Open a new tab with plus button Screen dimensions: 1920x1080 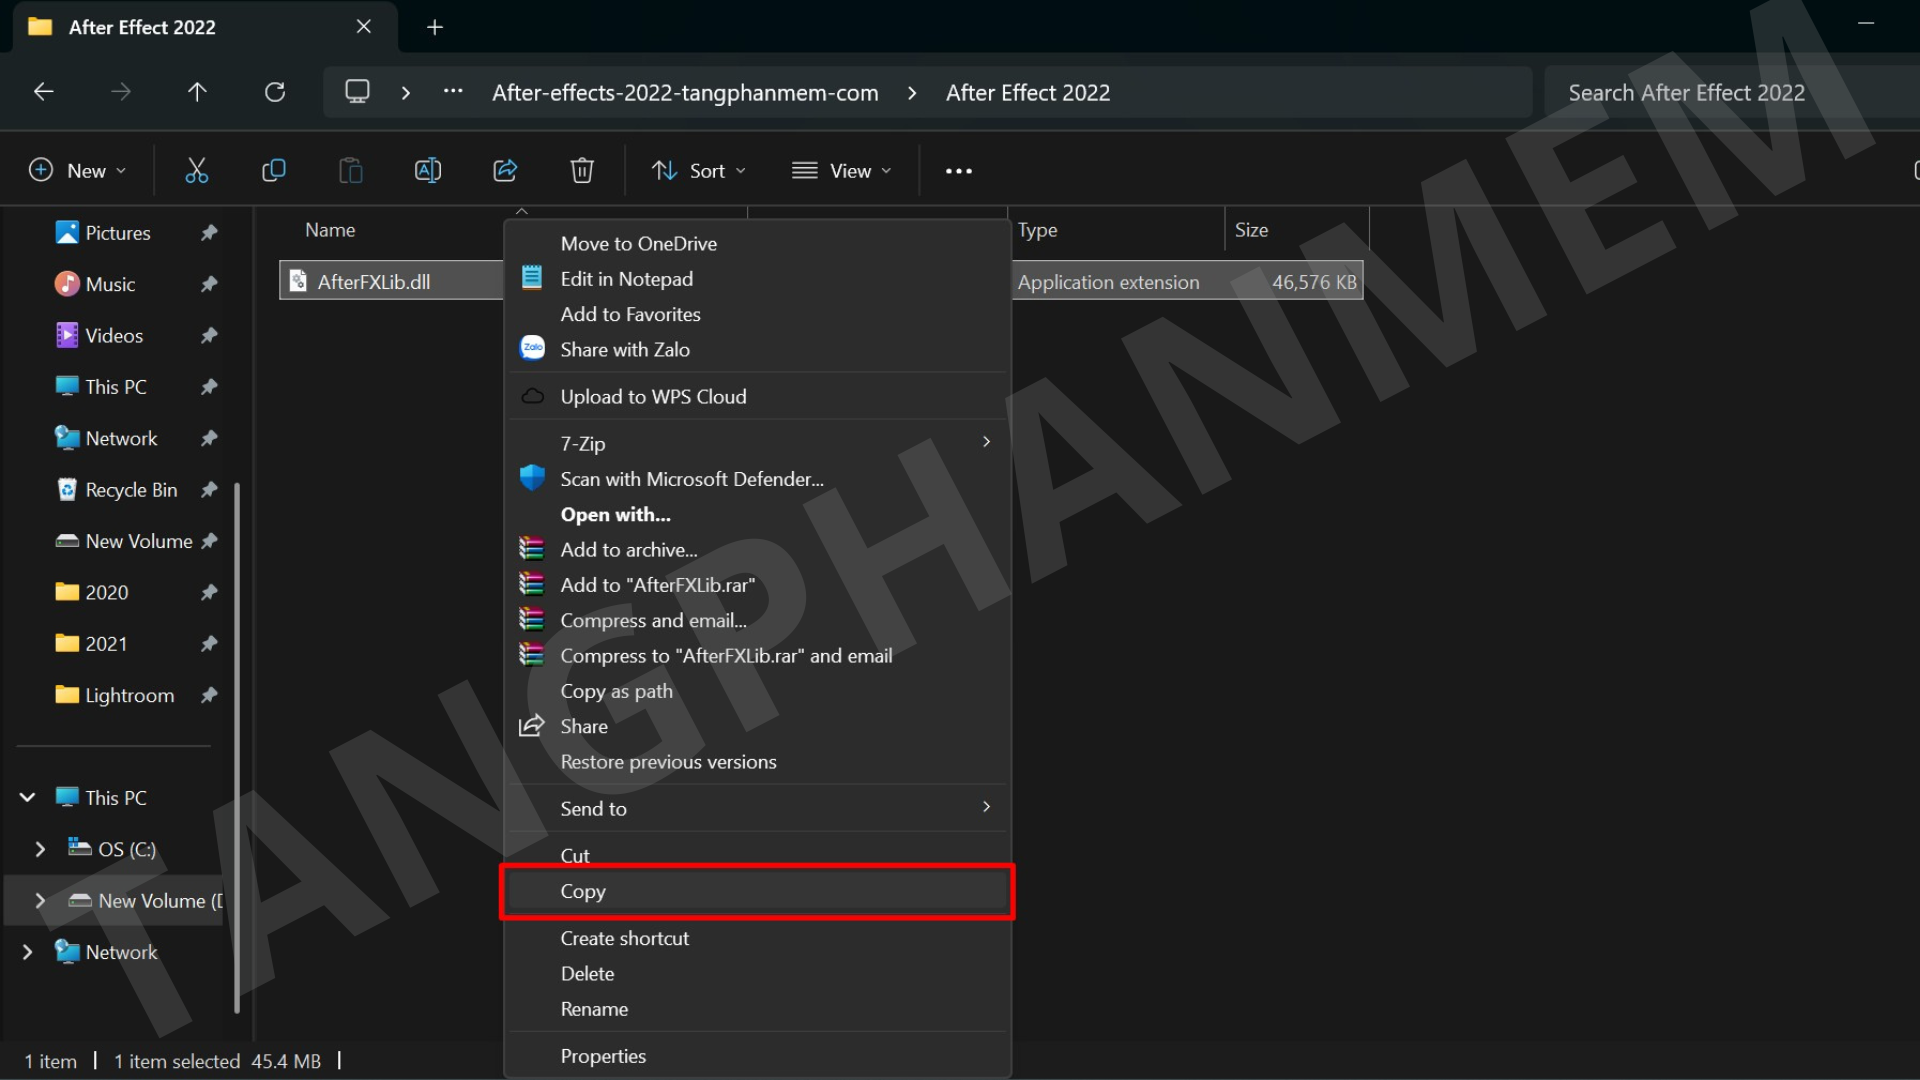[x=435, y=27]
